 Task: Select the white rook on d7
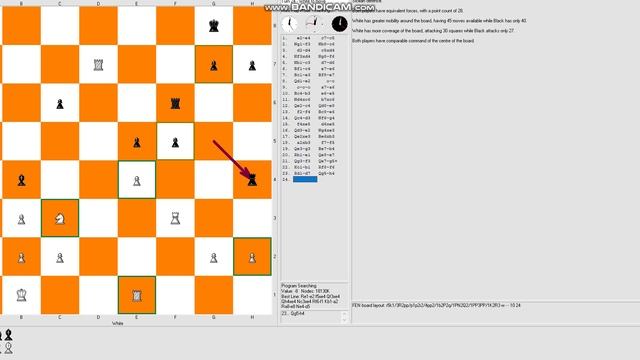pos(98,65)
